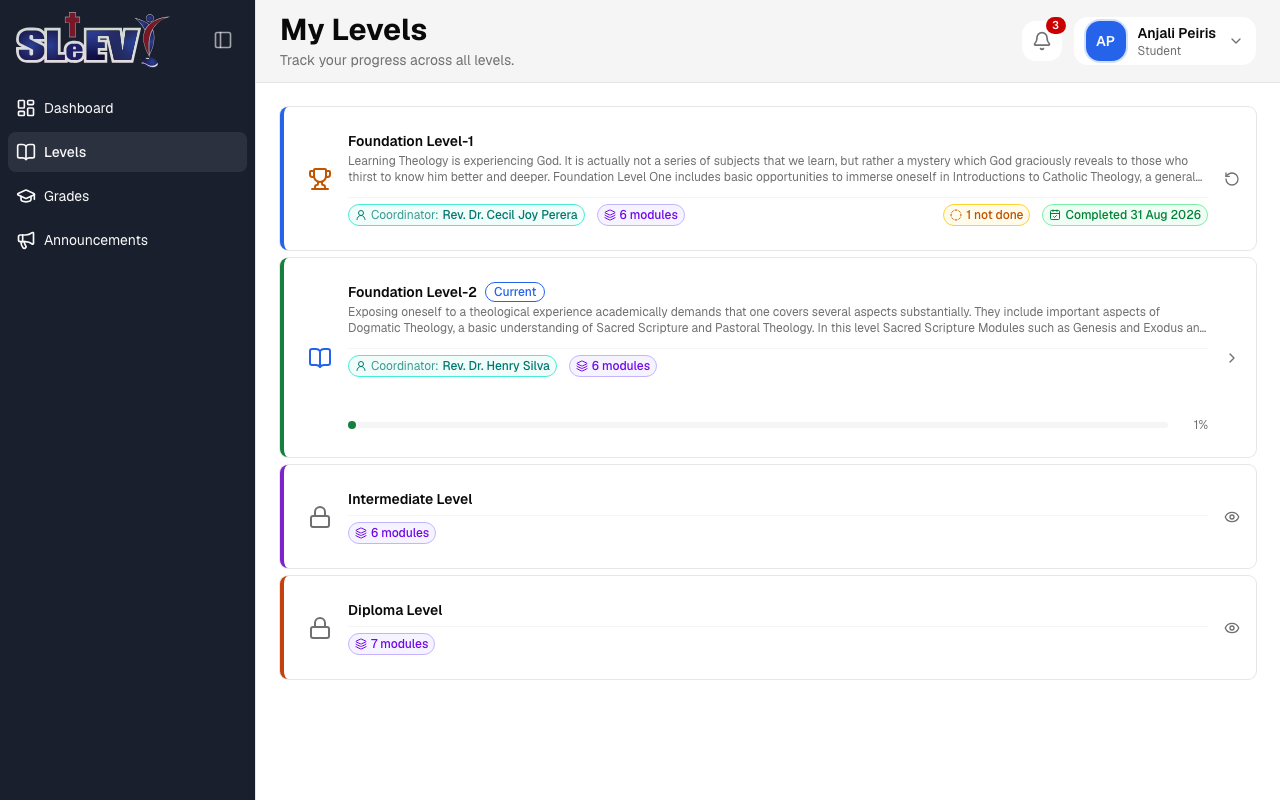The height and width of the screenshot is (800, 1280).
Task: Click '6 modules' tag on Foundation Level-2
Action: click(x=613, y=366)
